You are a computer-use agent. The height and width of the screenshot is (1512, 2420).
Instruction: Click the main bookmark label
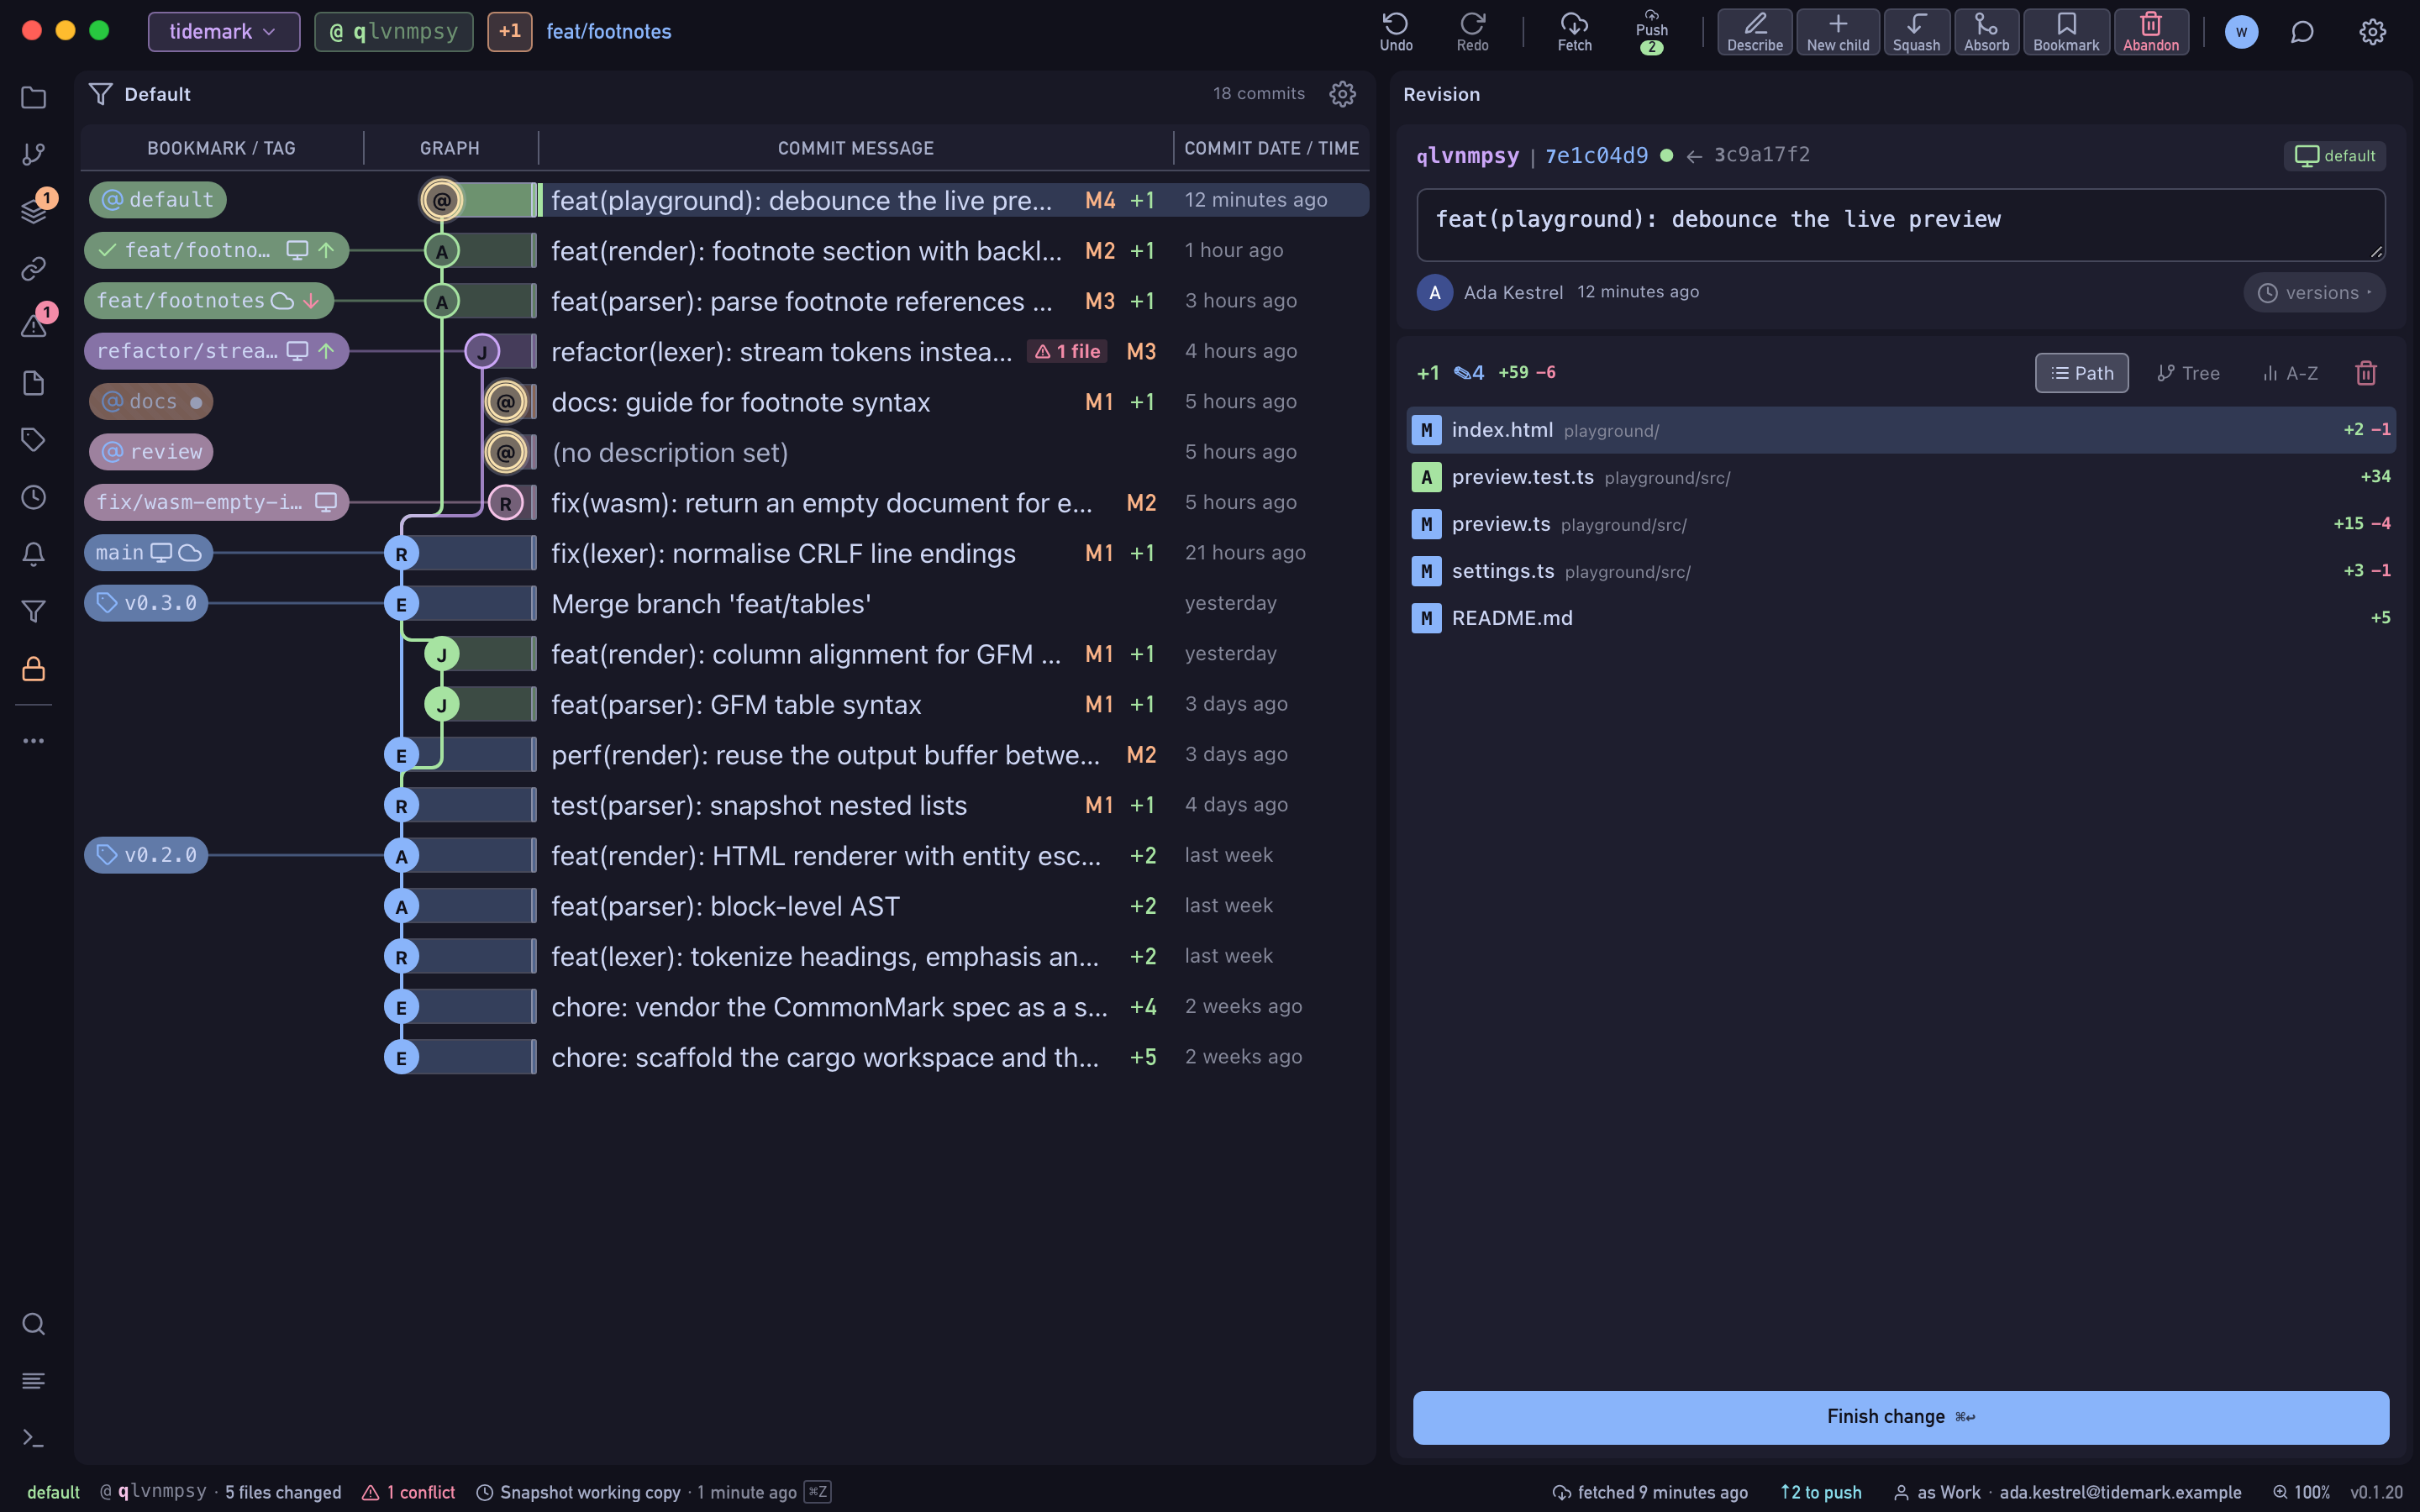[x=148, y=553]
